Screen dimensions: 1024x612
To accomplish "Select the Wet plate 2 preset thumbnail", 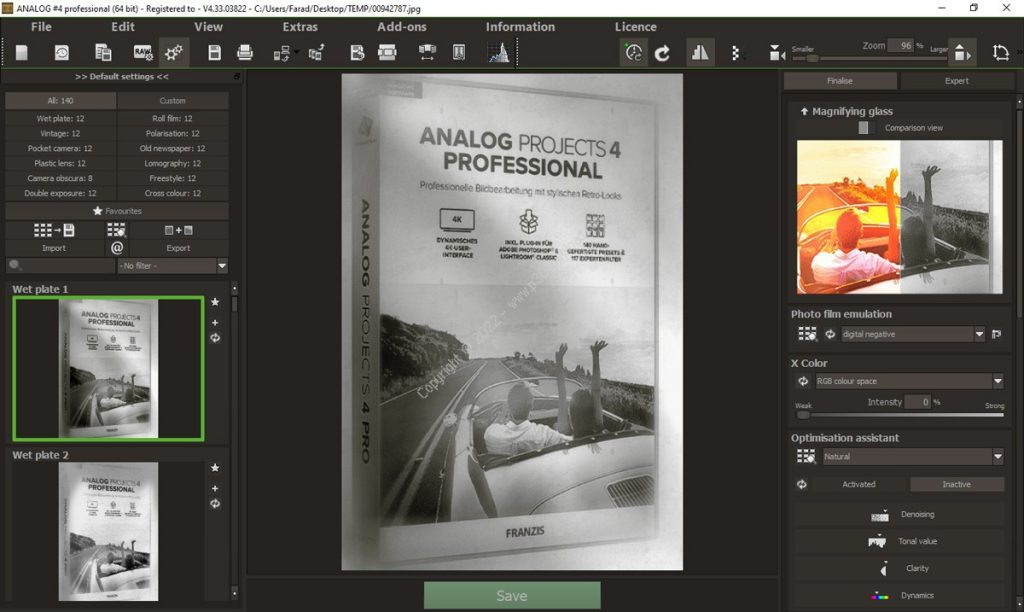I will [108, 531].
